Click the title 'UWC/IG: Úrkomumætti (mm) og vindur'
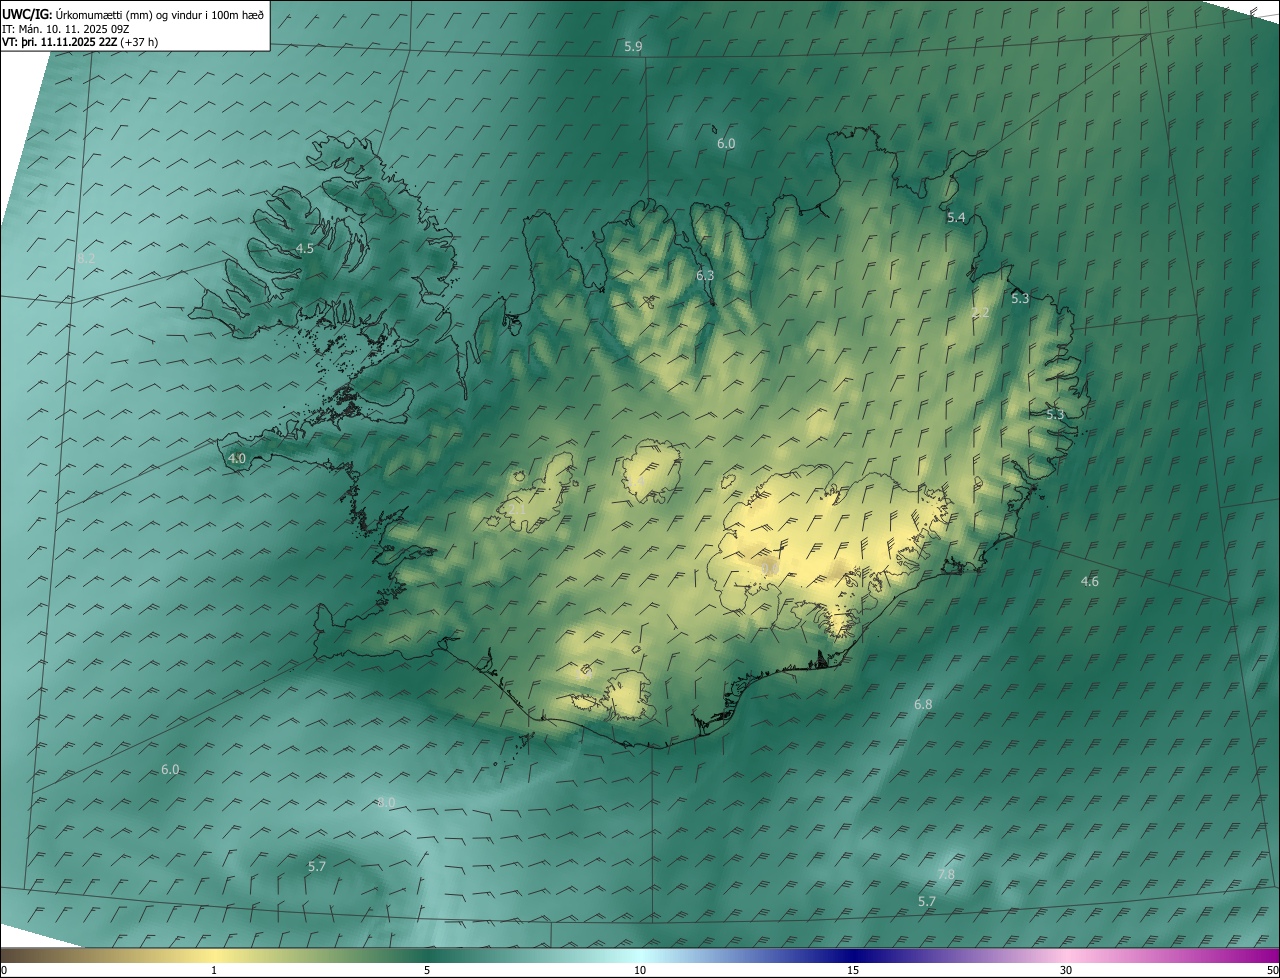This screenshot has height=978, width=1280. pos(133,14)
